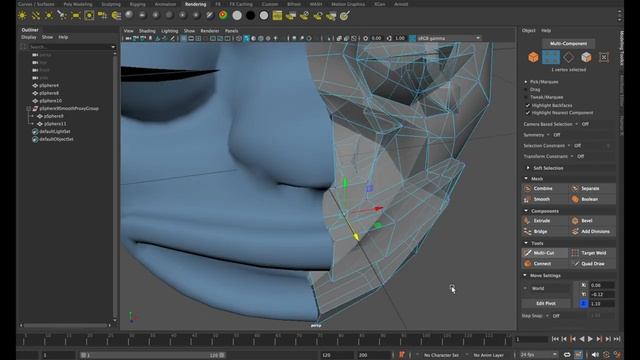The height and width of the screenshot is (360, 640).
Task: Open Outliner Display menu
Action: click(29, 37)
